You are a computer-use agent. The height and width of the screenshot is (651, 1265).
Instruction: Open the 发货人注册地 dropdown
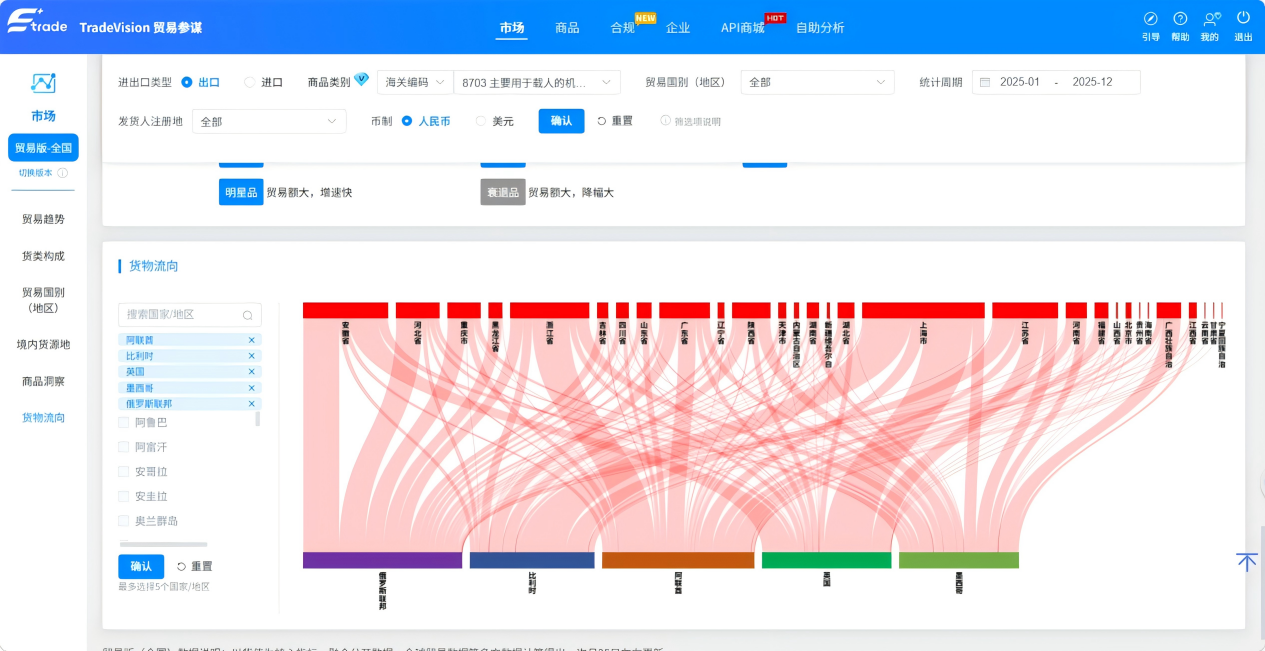pos(269,121)
